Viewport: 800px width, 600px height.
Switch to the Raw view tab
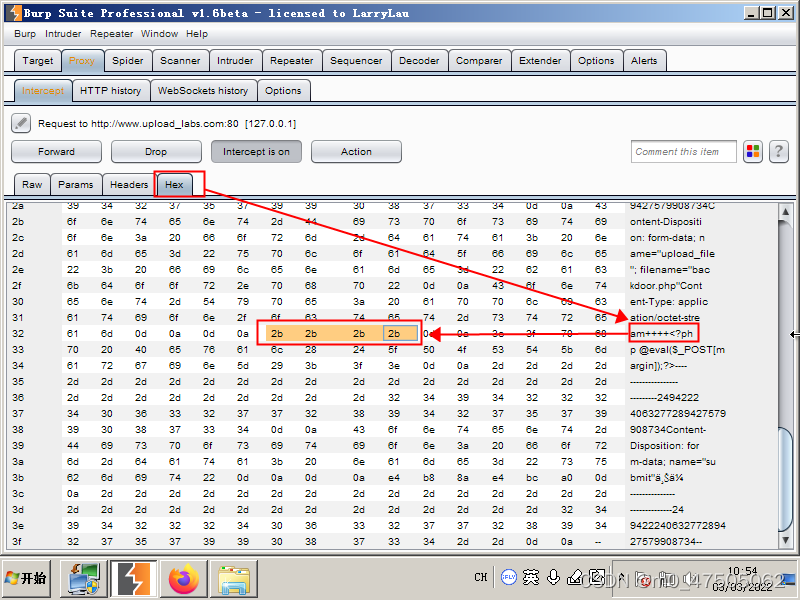[x=32, y=185]
